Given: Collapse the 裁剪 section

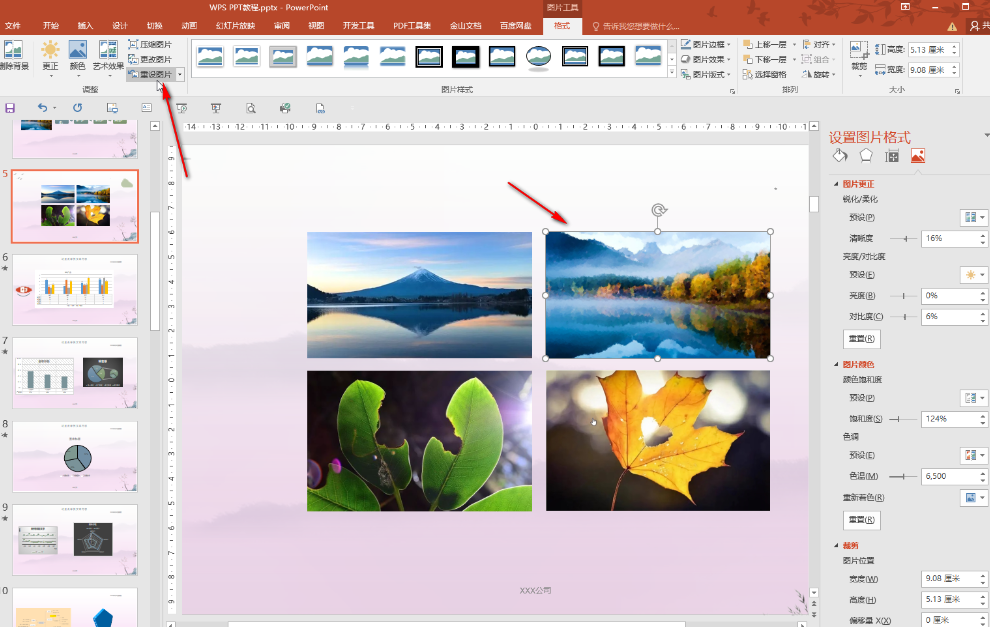Looking at the screenshot, I should (x=836, y=546).
